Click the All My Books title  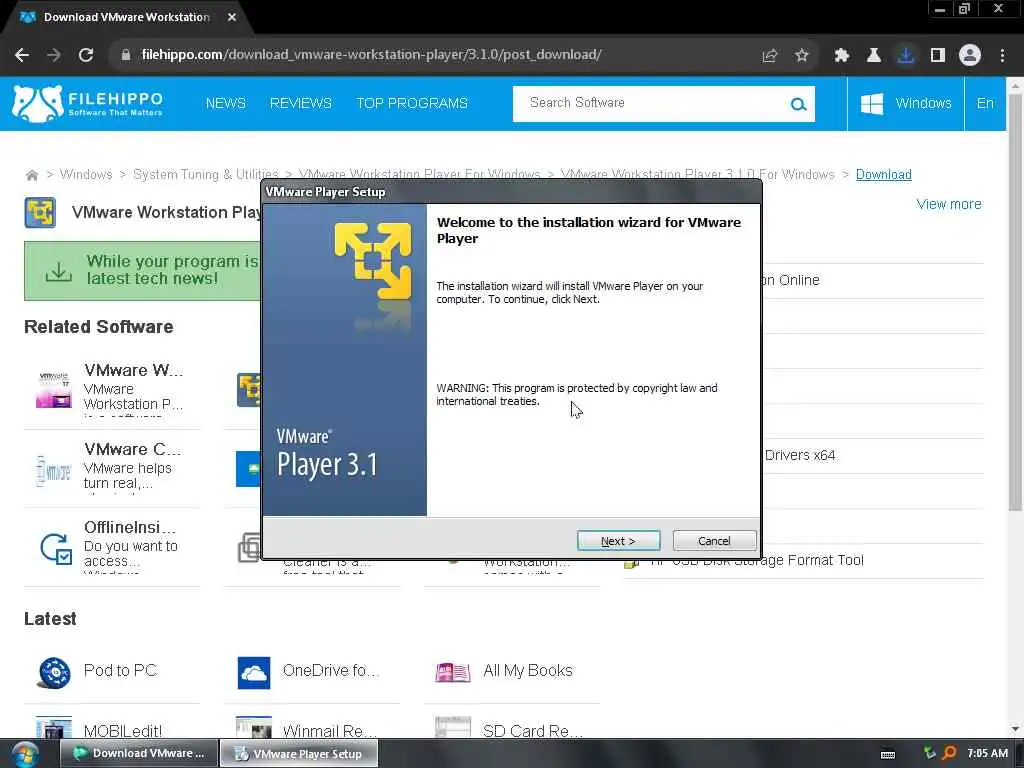tap(528, 671)
